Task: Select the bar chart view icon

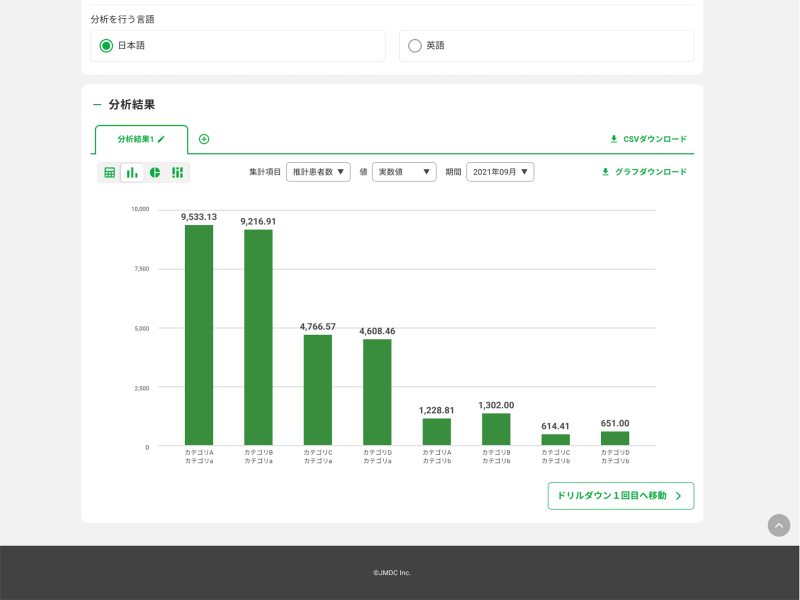Action: [x=132, y=173]
